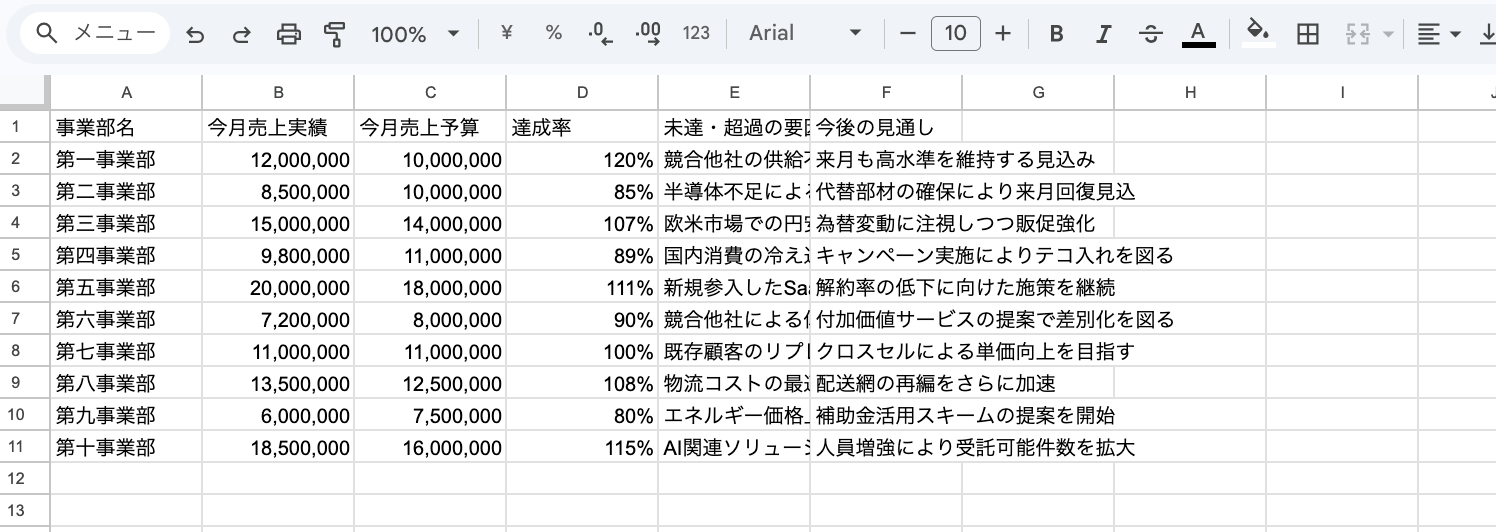The width and height of the screenshot is (1496, 532).
Task: Open the Arial font dropdown
Action: click(x=805, y=33)
